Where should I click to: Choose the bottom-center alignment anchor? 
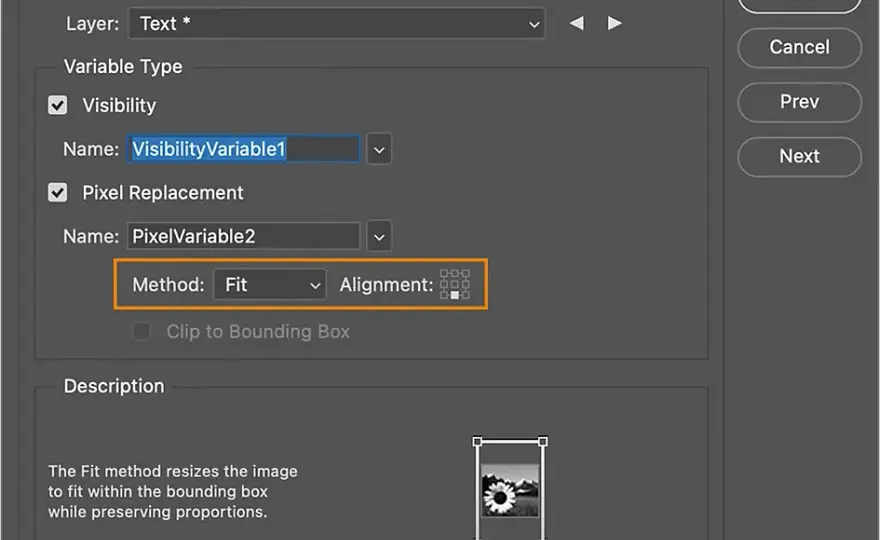pos(455,295)
